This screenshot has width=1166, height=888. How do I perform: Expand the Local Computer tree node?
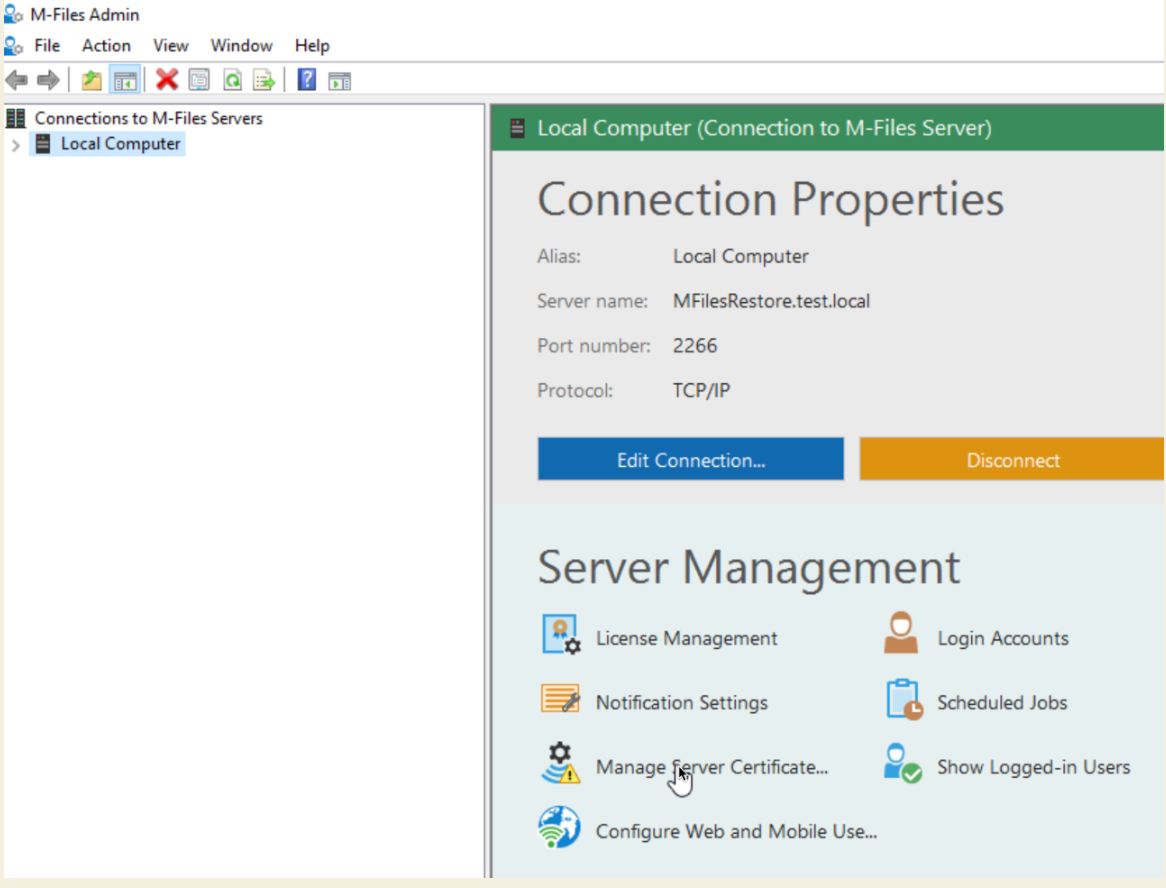point(16,145)
